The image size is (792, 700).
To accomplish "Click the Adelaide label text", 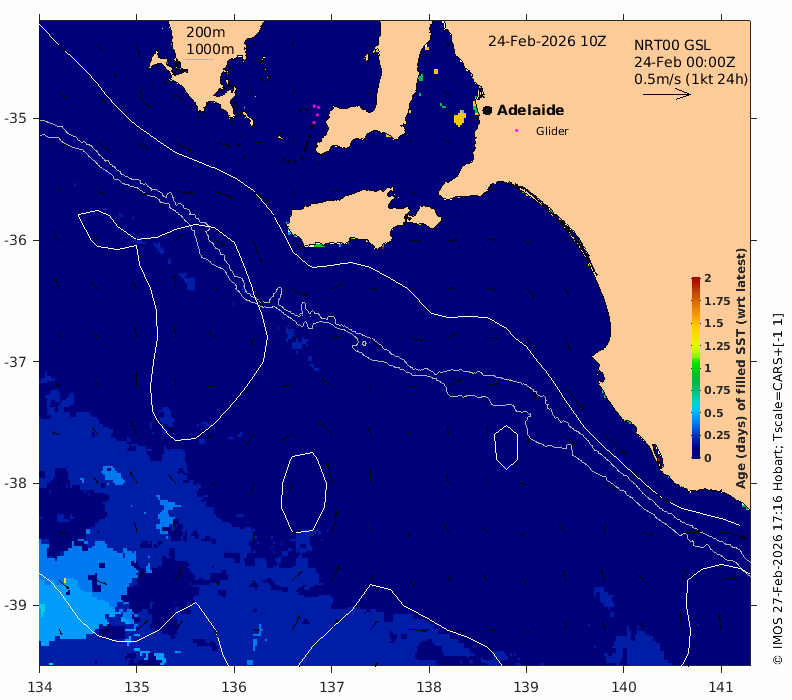I will 530,110.
